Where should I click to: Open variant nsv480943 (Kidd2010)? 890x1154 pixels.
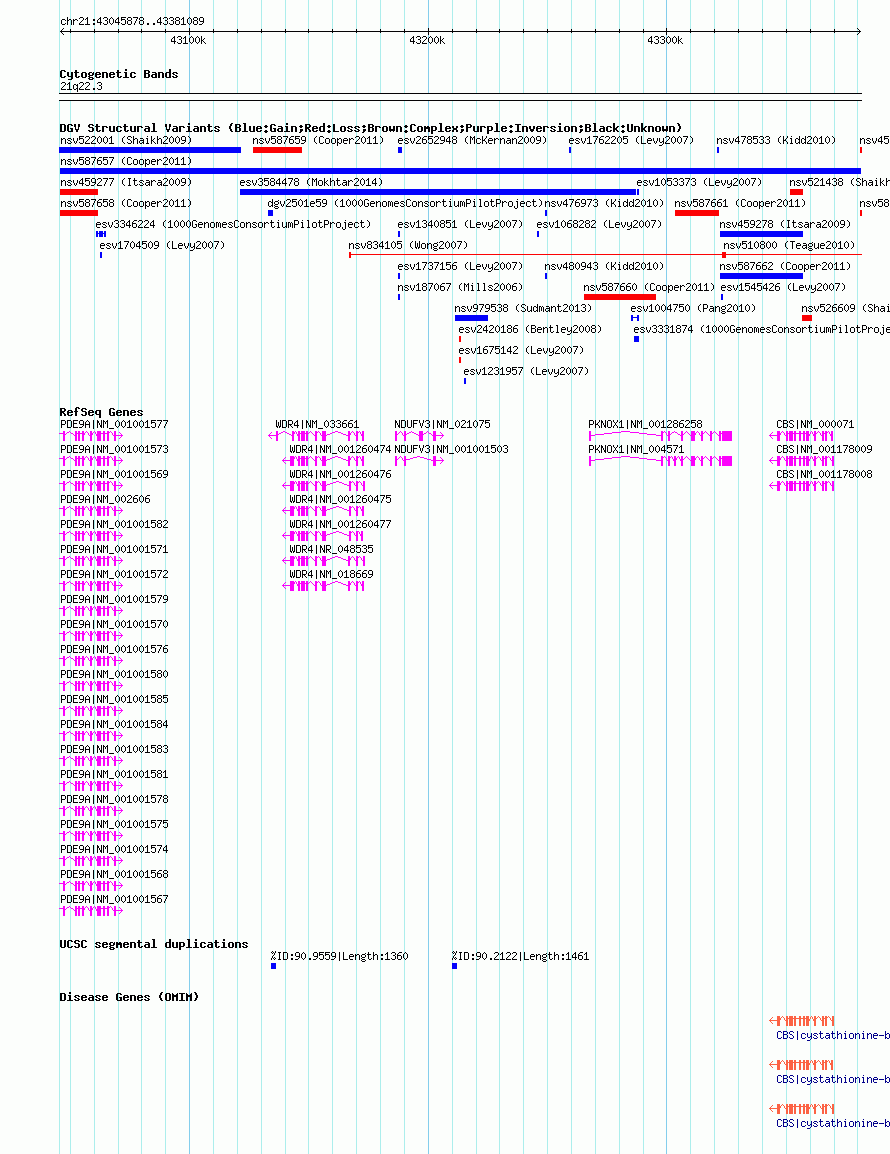[604, 266]
